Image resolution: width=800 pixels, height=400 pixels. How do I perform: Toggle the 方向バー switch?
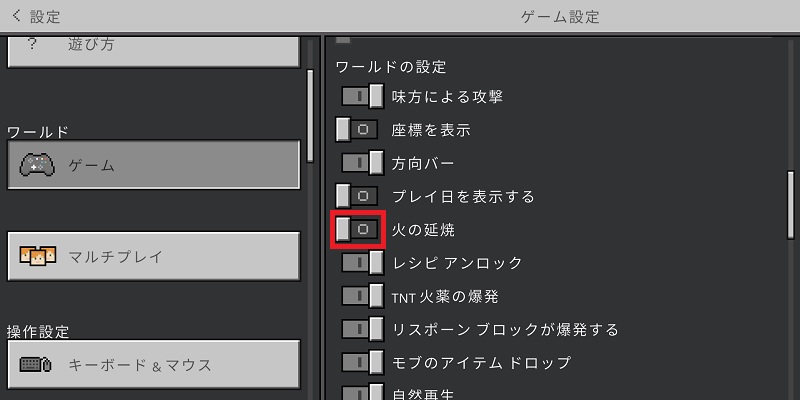click(362, 163)
